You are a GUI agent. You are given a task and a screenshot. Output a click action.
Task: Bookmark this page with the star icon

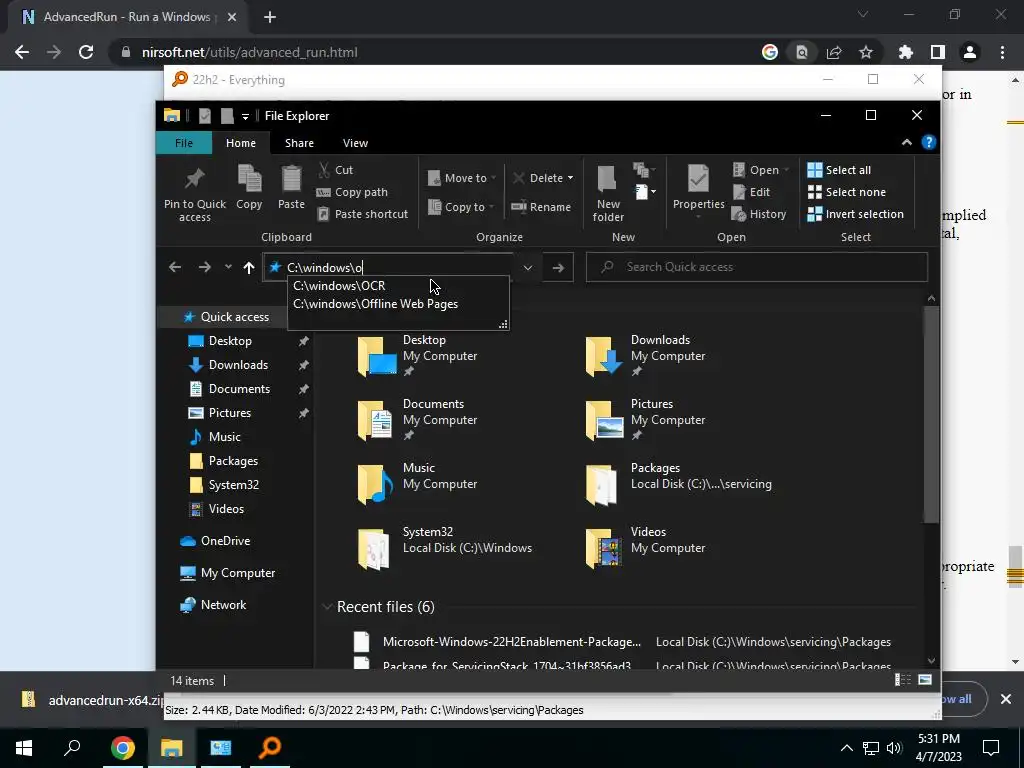click(x=865, y=52)
